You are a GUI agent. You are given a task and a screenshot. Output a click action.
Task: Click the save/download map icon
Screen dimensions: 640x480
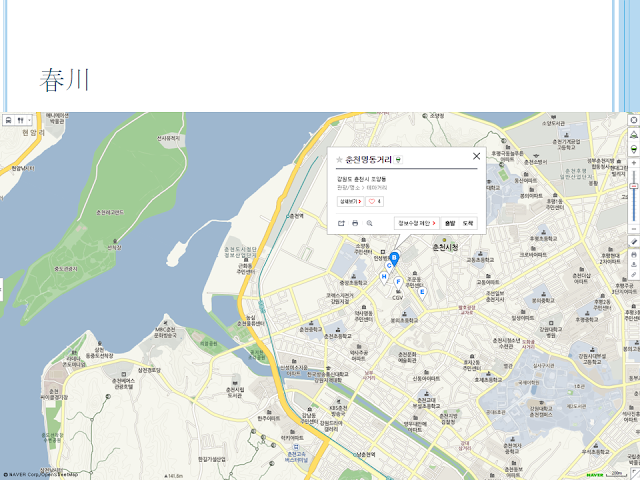point(633,264)
